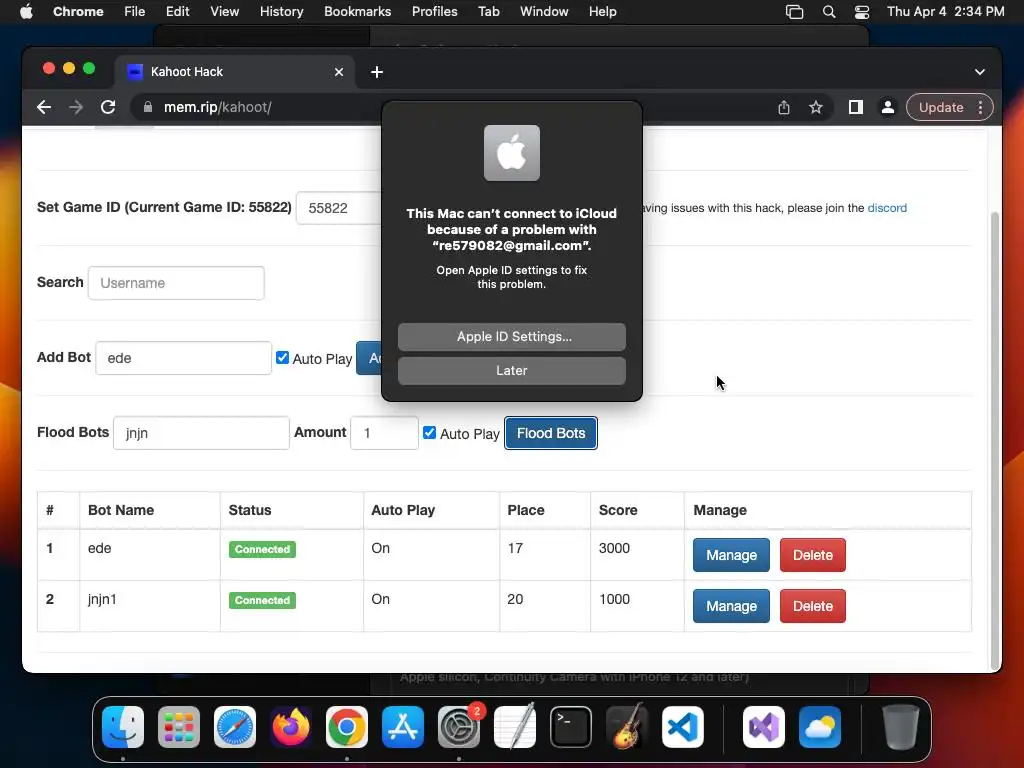Open Visual Studio Code from the dock
Image resolution: width=1024 pixels, height=768 pixels.
683,727
